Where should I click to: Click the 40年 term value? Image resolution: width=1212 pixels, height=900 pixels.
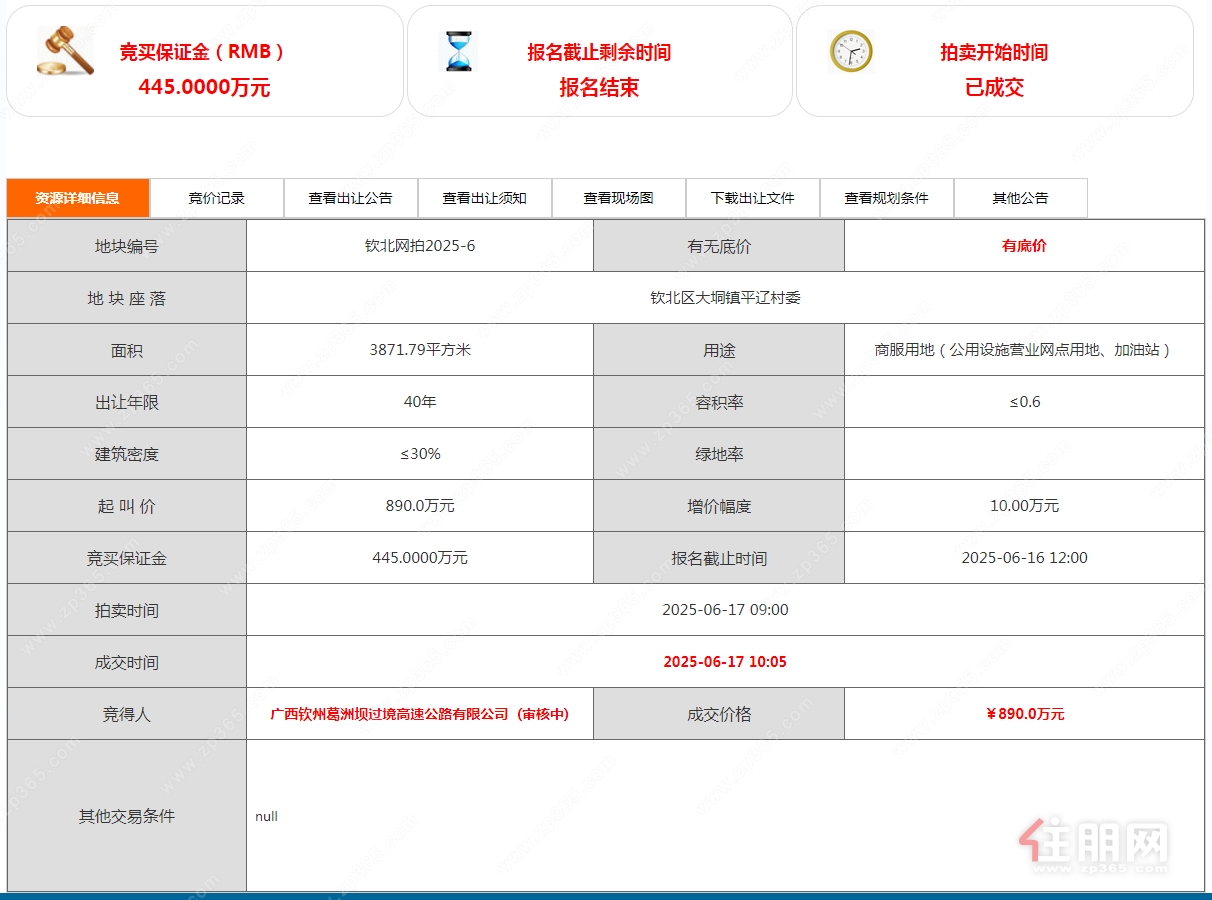[x=420, y=402]
